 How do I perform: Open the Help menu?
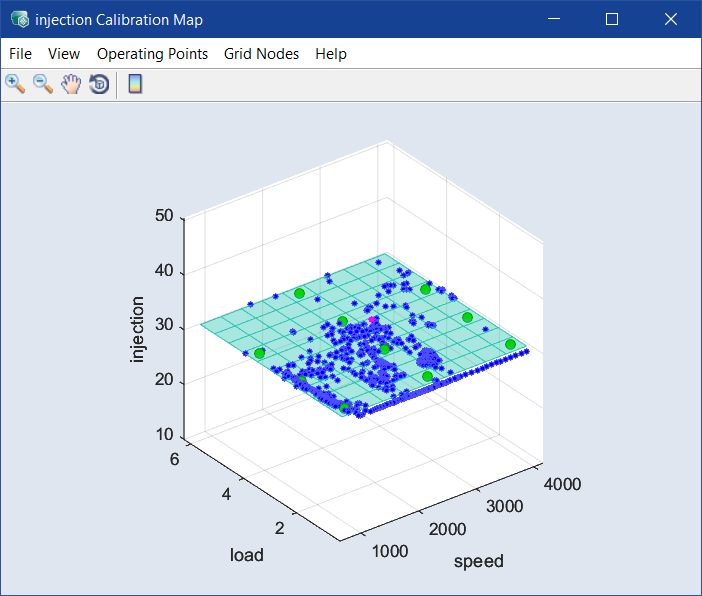[331, 54]
